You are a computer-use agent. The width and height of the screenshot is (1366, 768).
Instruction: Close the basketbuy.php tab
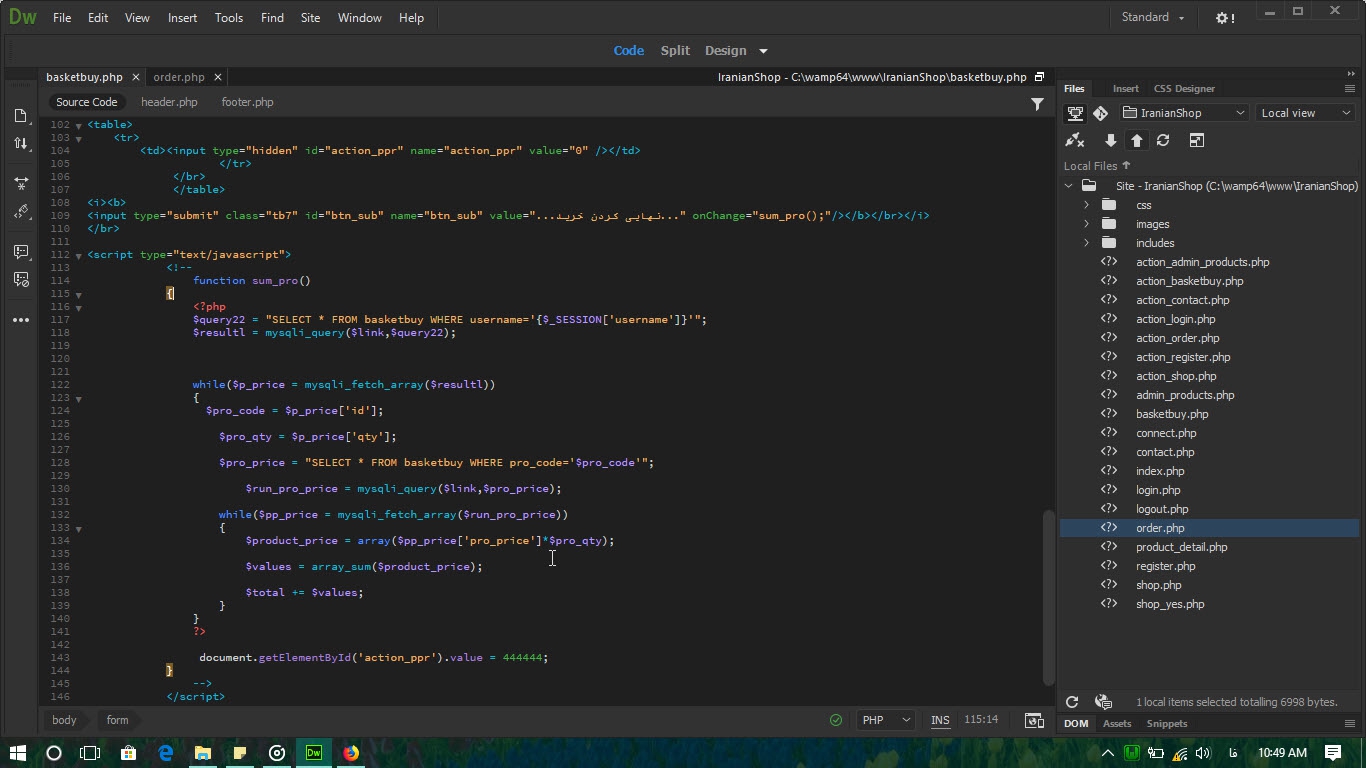point(134,77)
